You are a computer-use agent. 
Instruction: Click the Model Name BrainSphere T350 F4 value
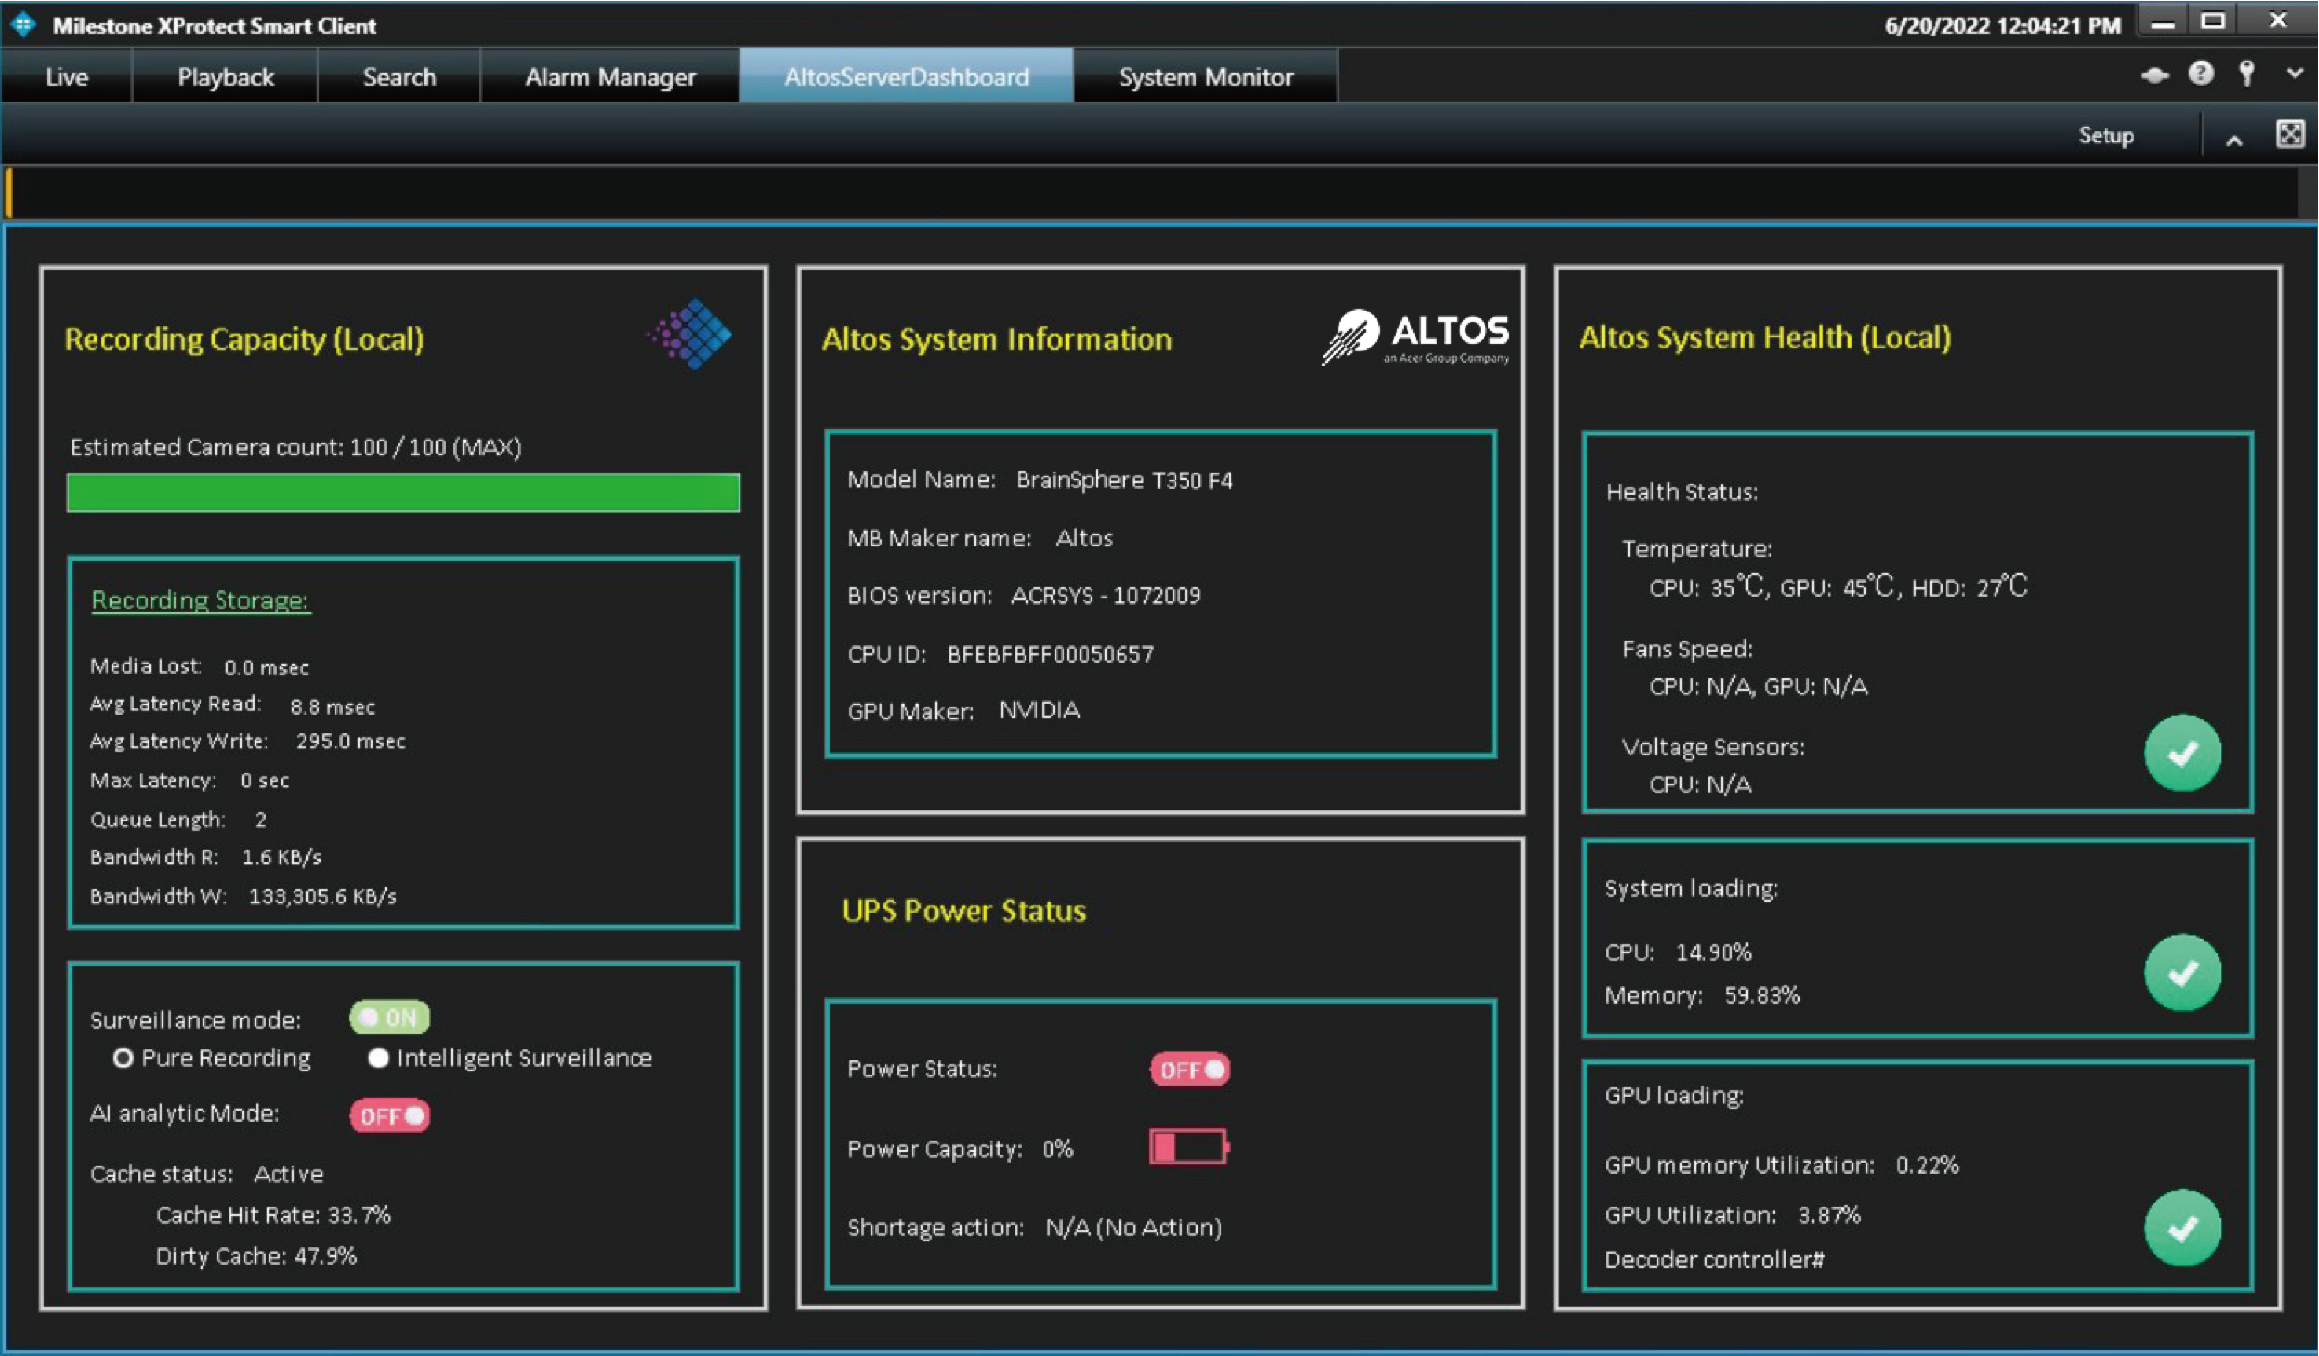(1124, 480)
